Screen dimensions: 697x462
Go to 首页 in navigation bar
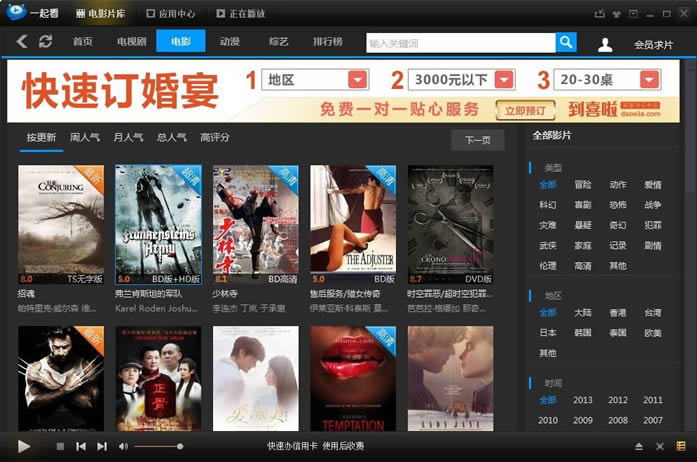pyautogui.click(x=83, y=41)
